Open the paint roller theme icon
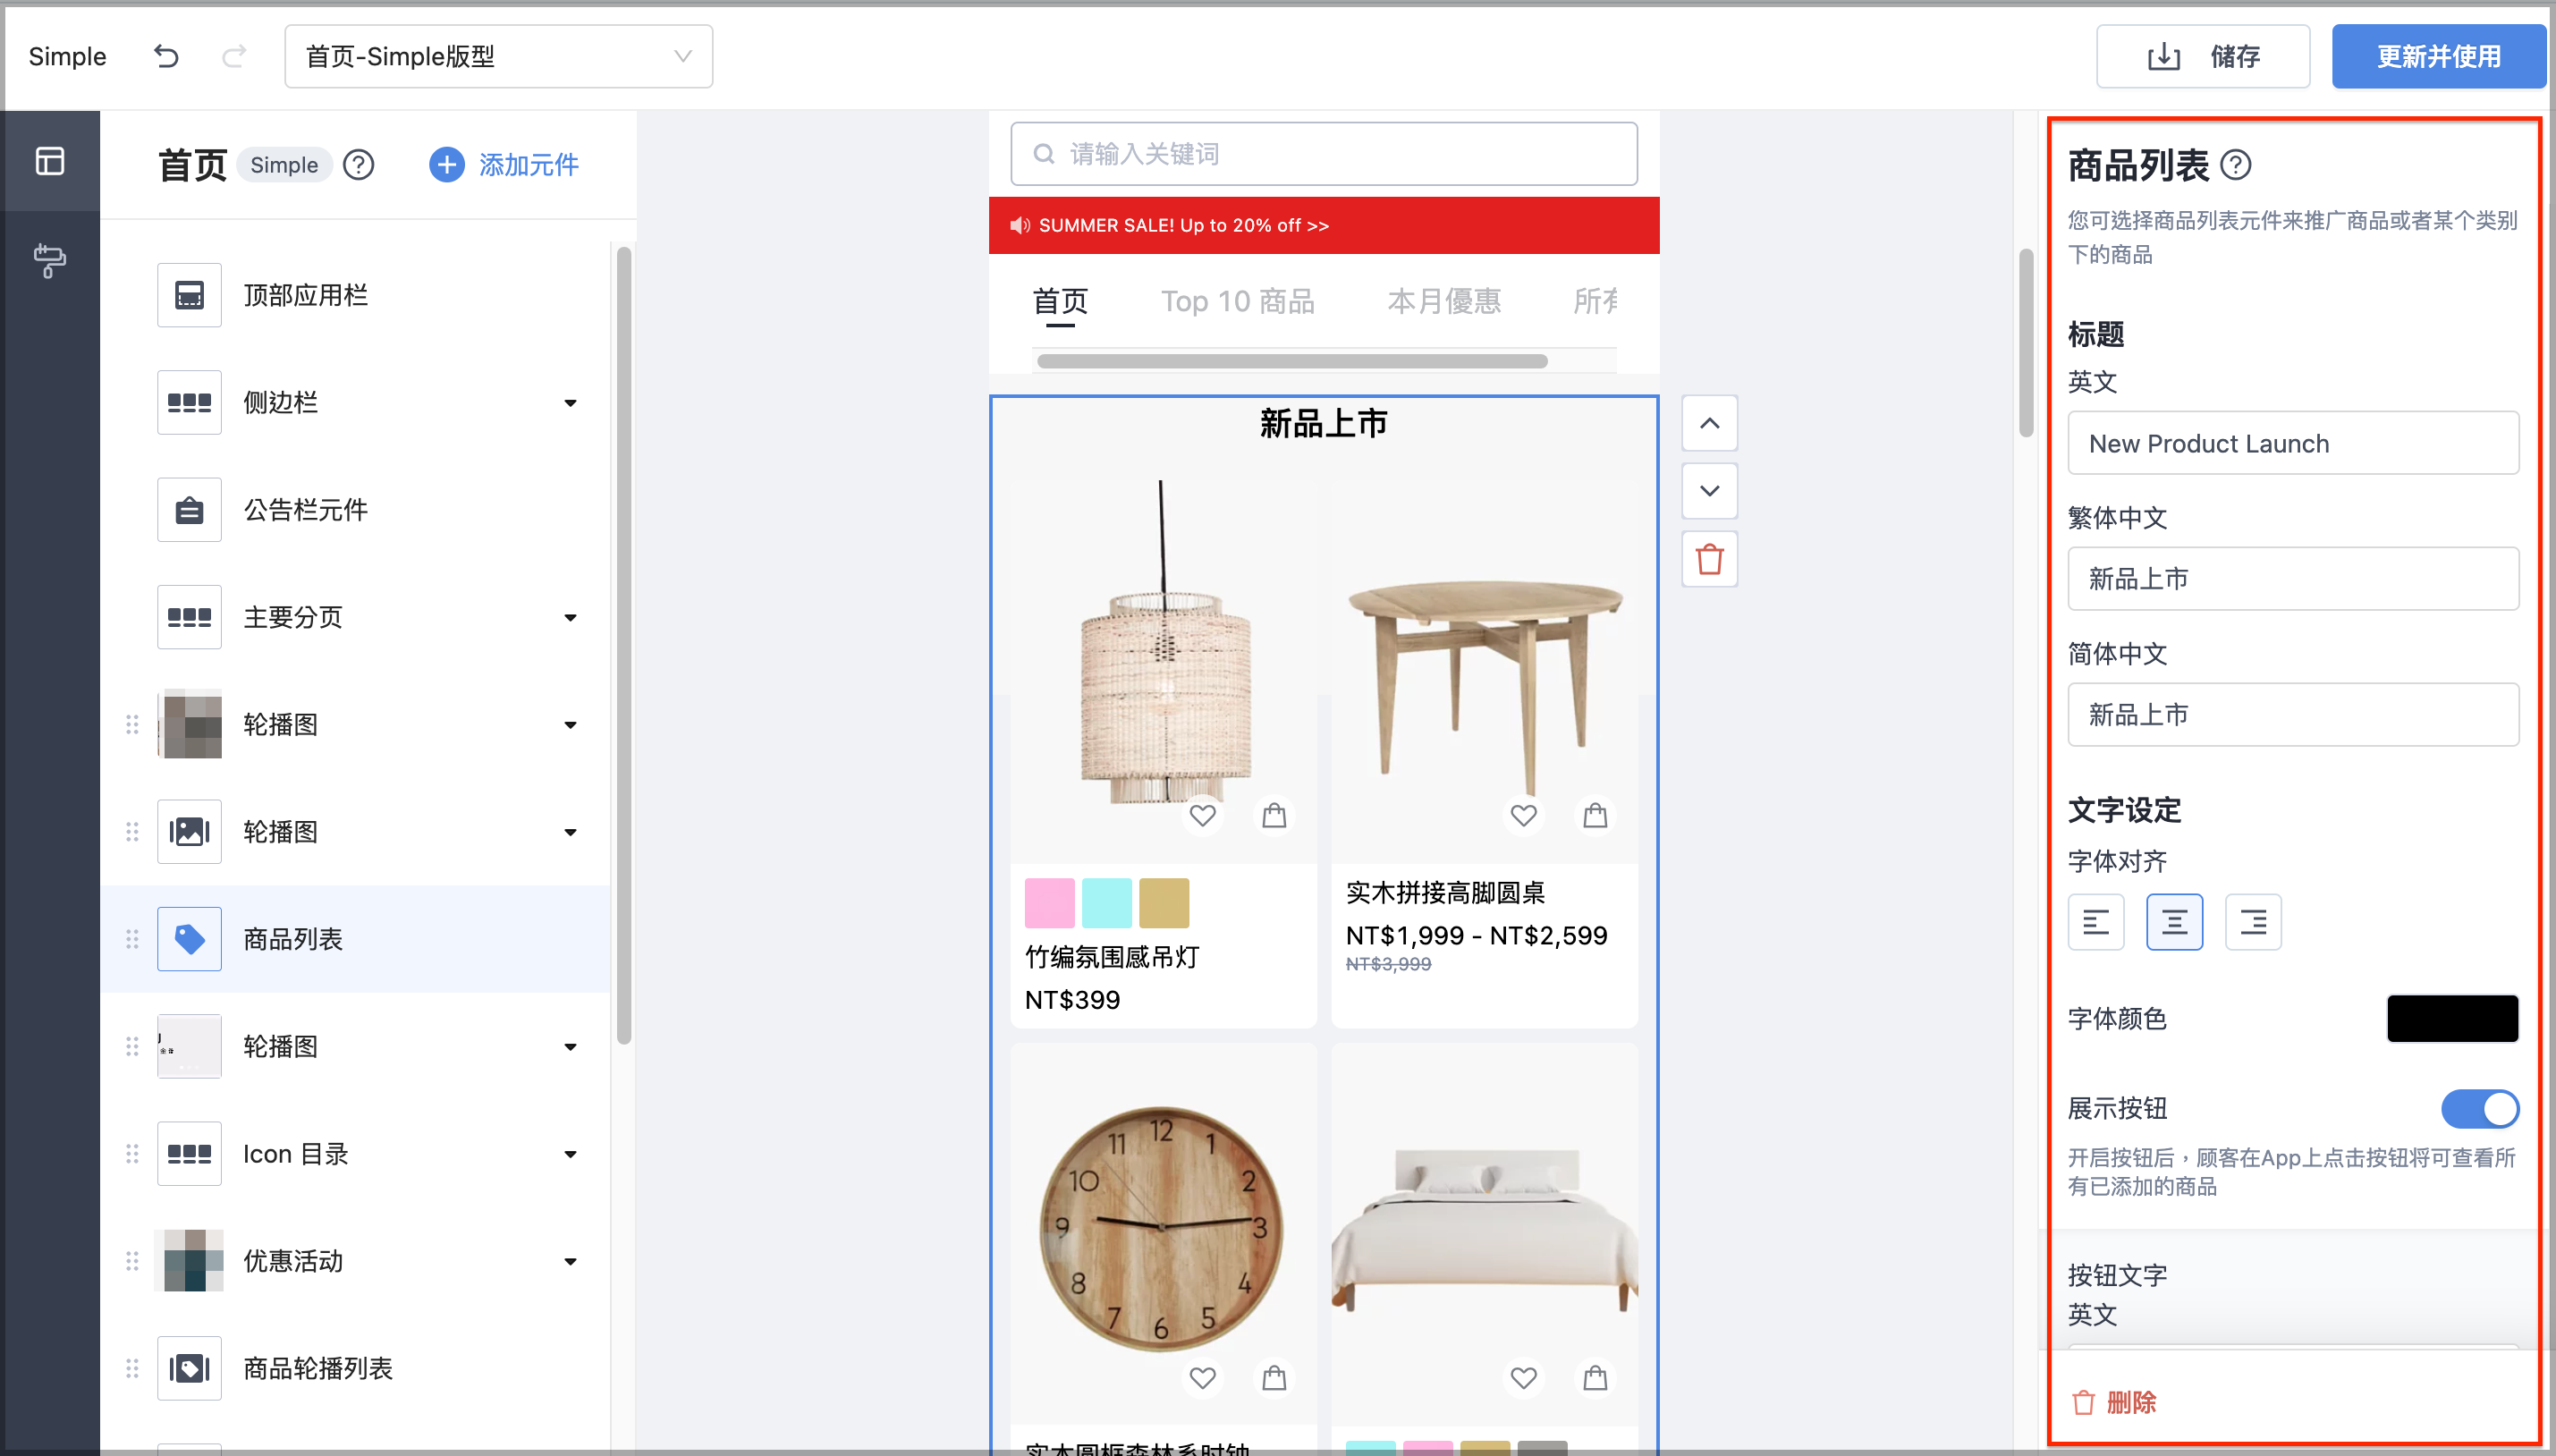Viewport: 2556px width, 1456px height. pos(50,261)
